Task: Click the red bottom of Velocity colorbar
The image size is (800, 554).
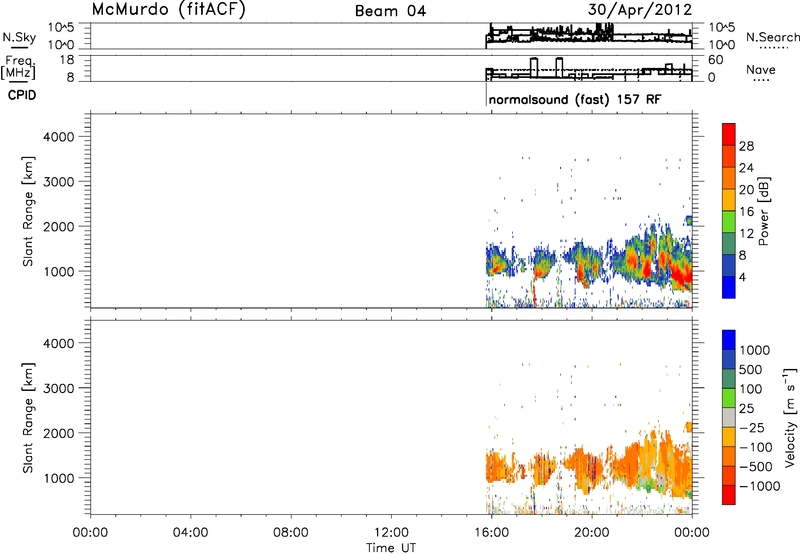Action: (x=729, y=495)
